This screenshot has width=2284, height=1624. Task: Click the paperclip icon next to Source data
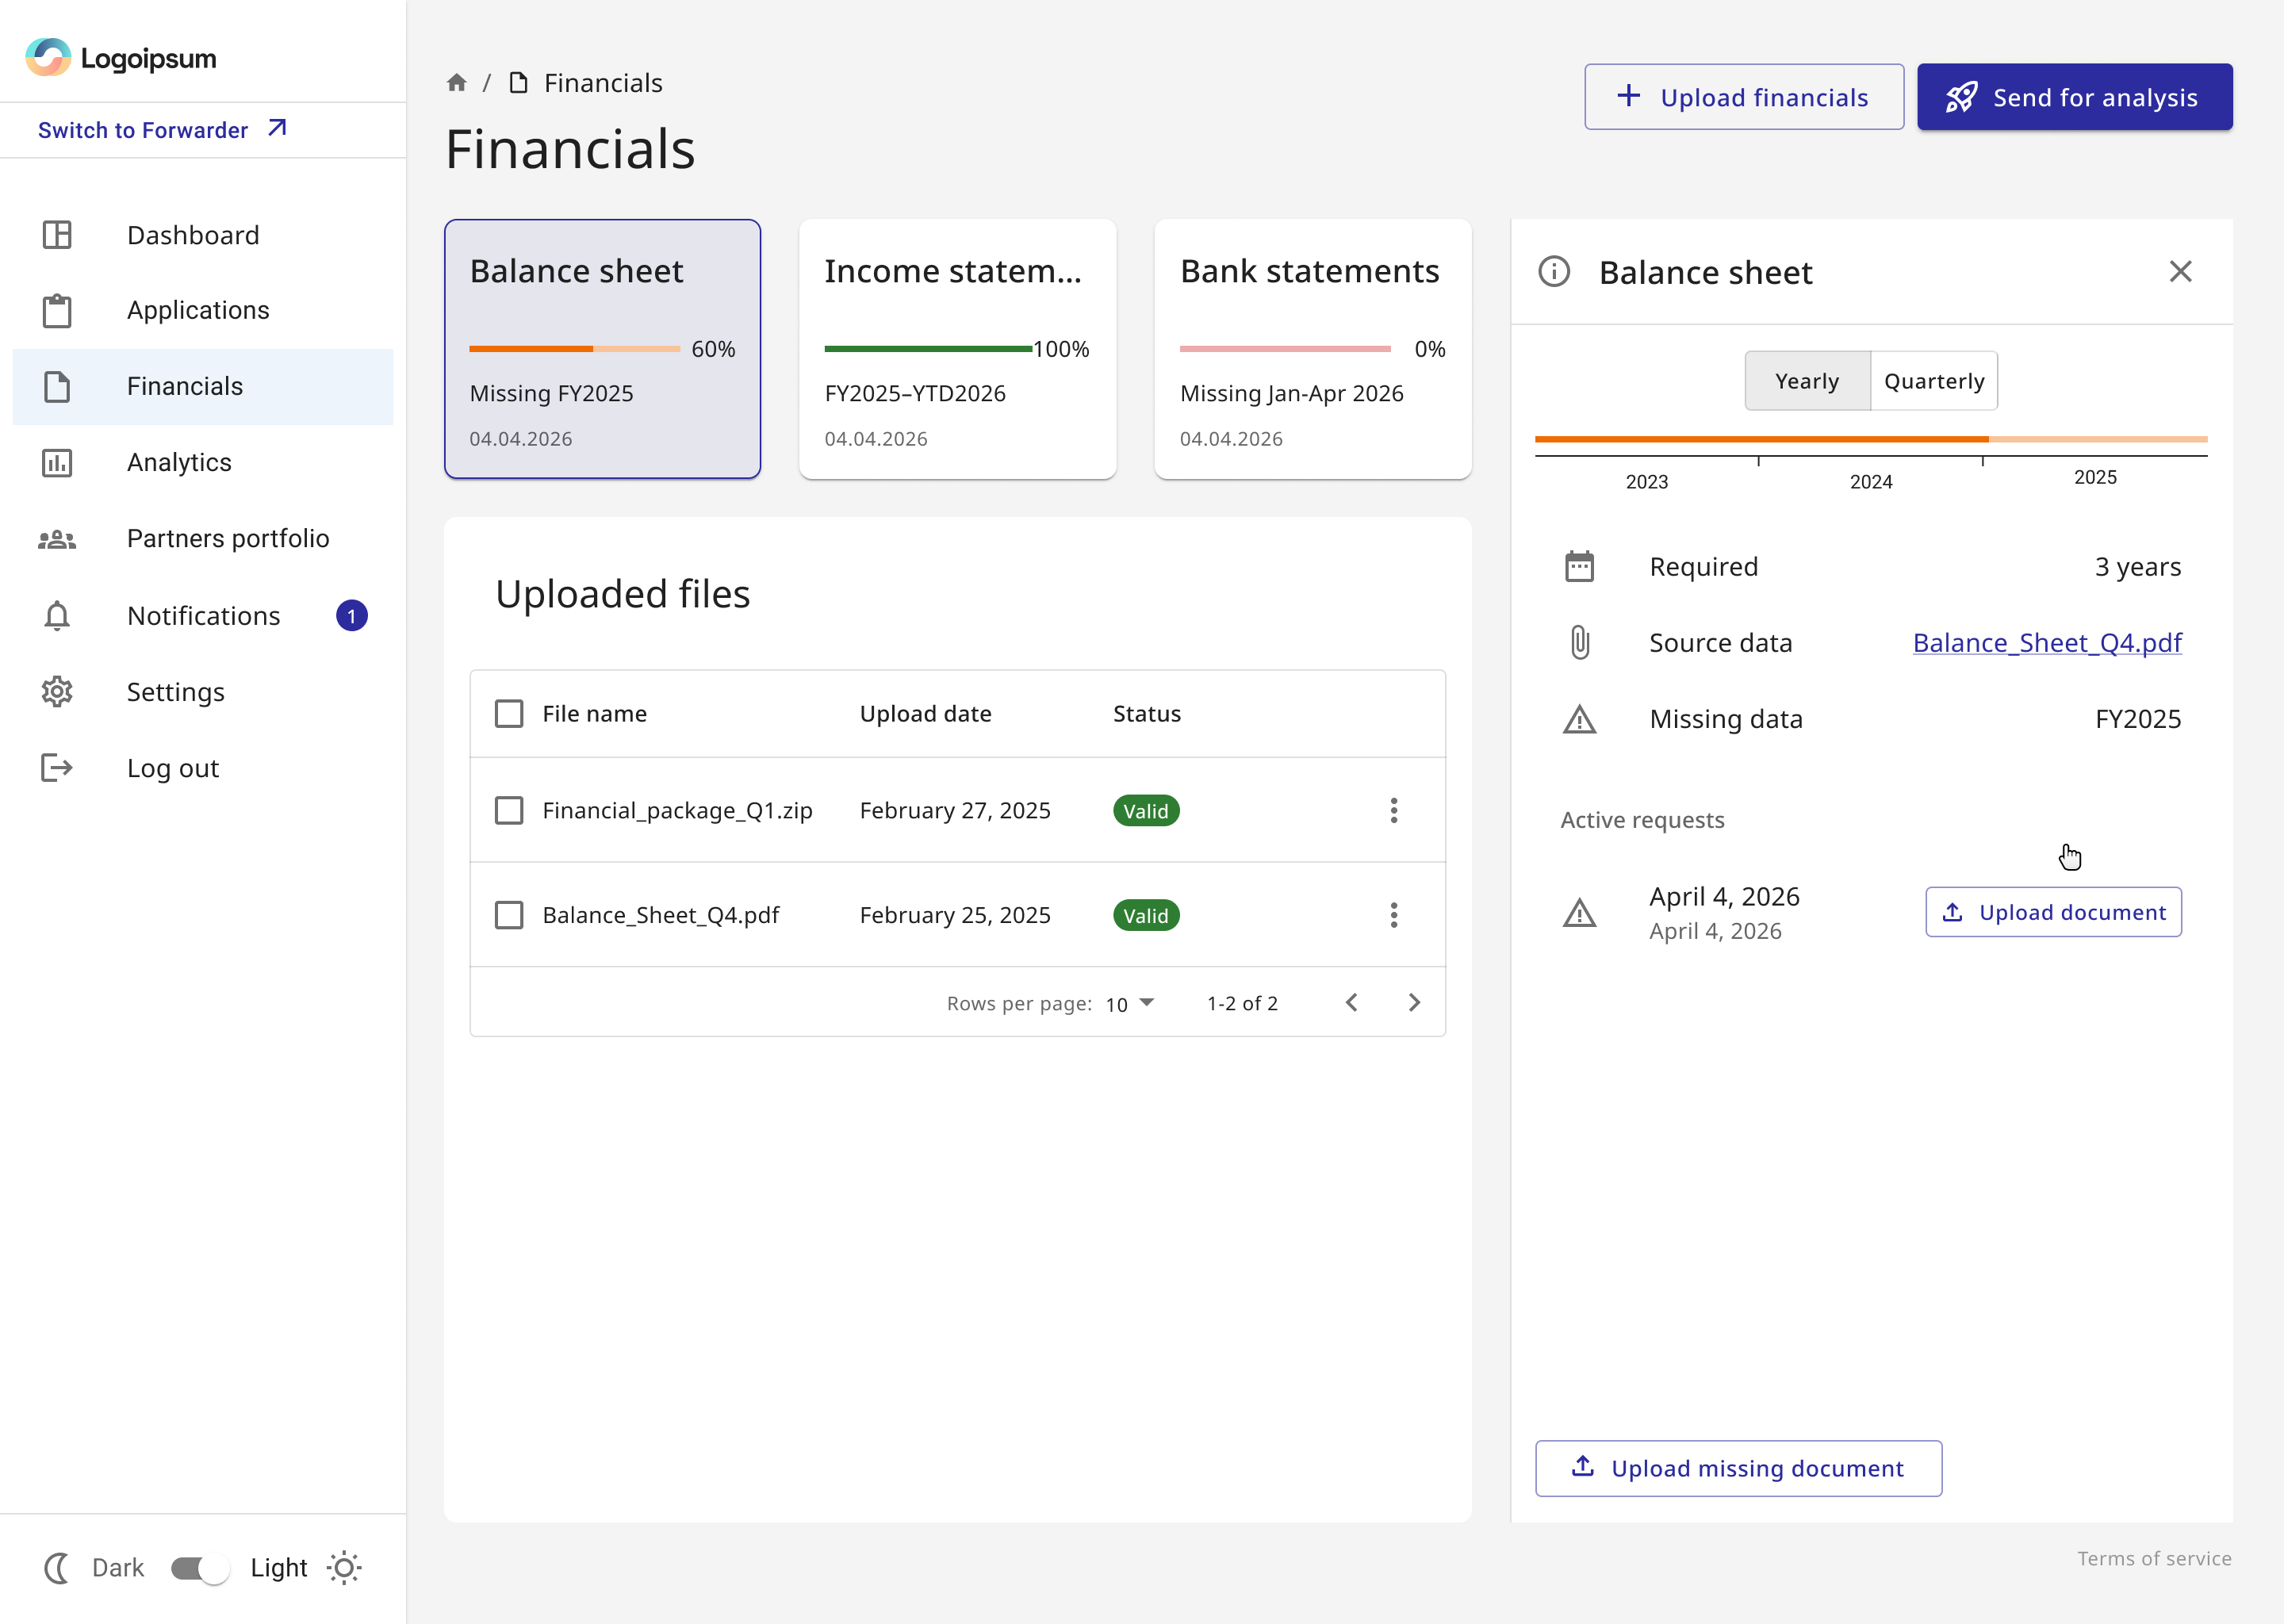pos(1579,642)
